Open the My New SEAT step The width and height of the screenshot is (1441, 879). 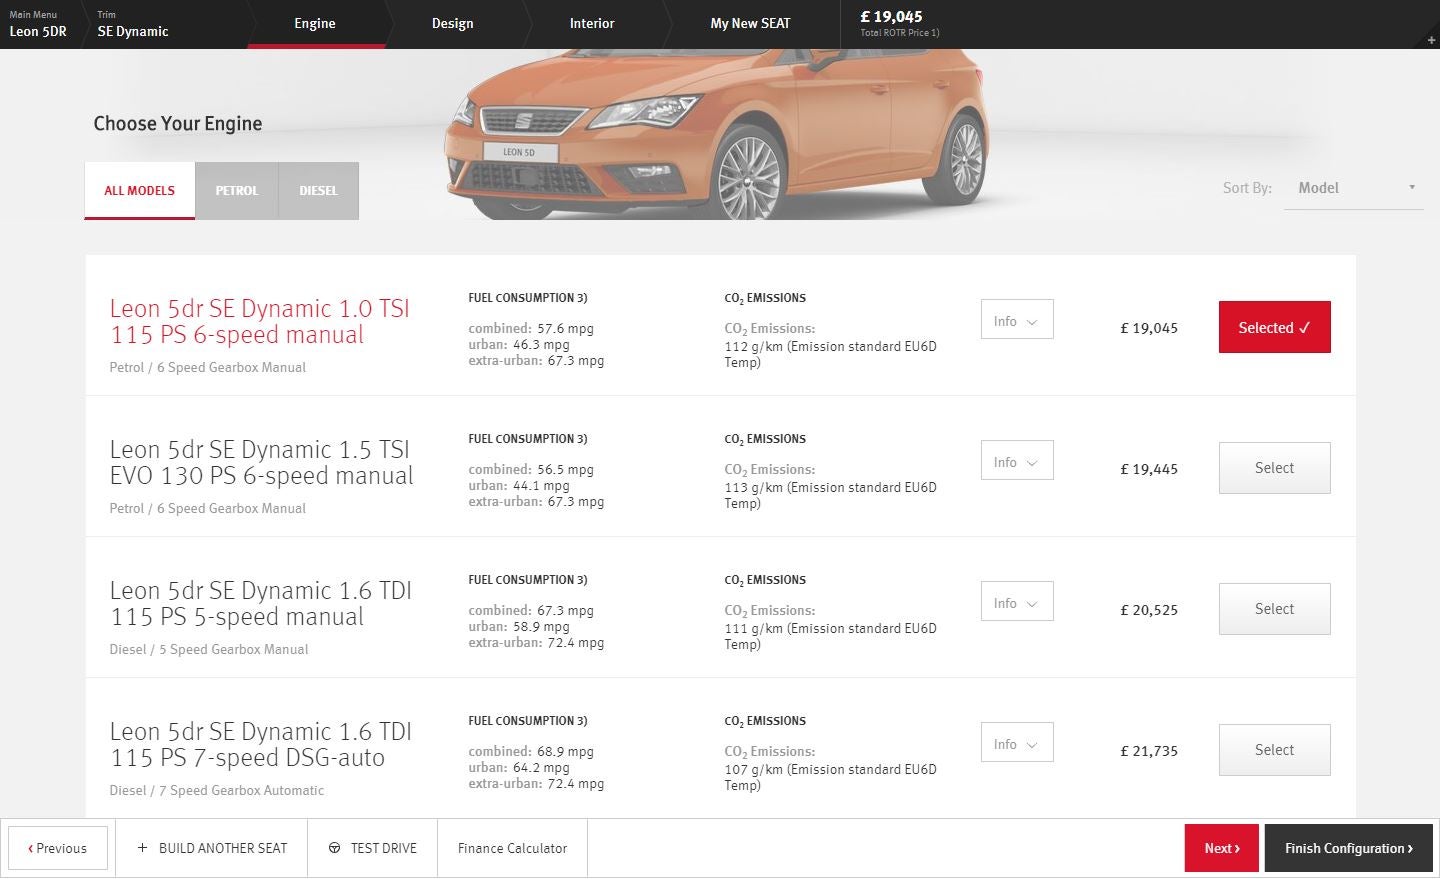click(750, 24)
